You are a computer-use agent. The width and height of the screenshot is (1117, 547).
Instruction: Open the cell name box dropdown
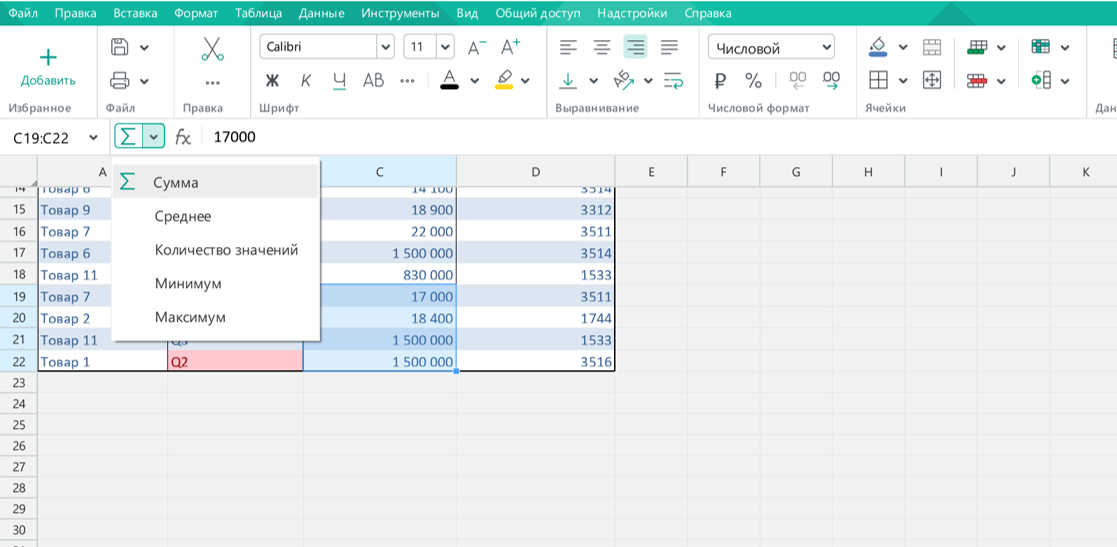tap(93, 137)
